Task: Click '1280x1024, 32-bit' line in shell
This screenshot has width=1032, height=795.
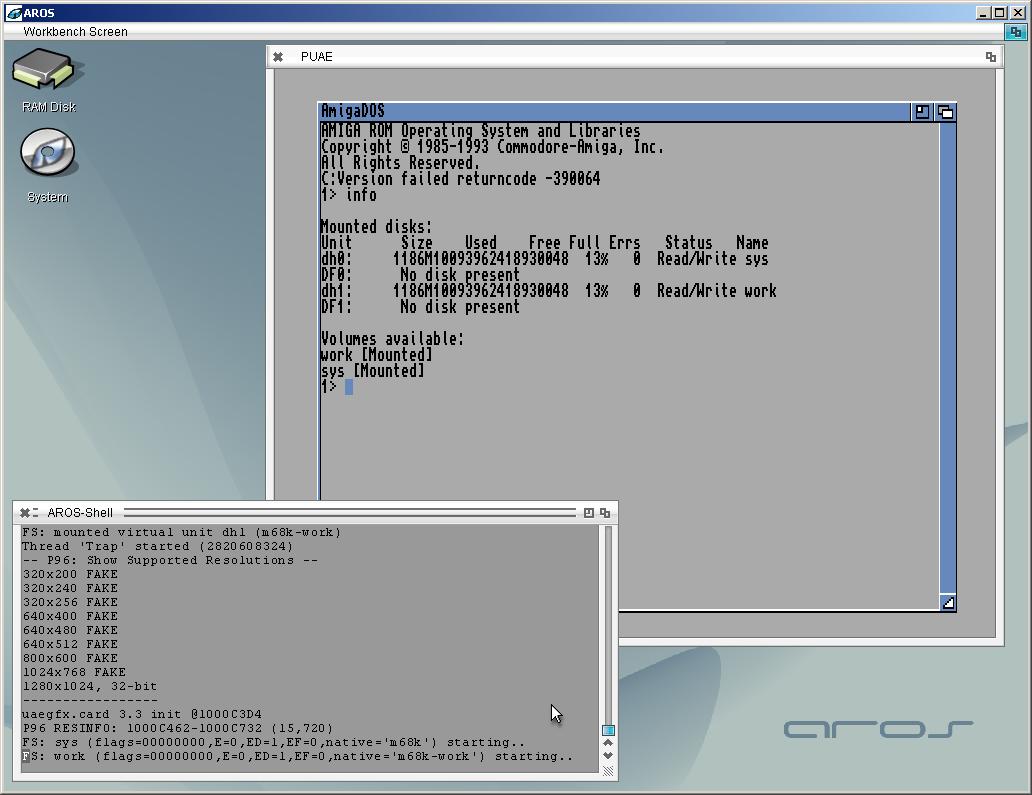Action: click(x=90, y=686)
